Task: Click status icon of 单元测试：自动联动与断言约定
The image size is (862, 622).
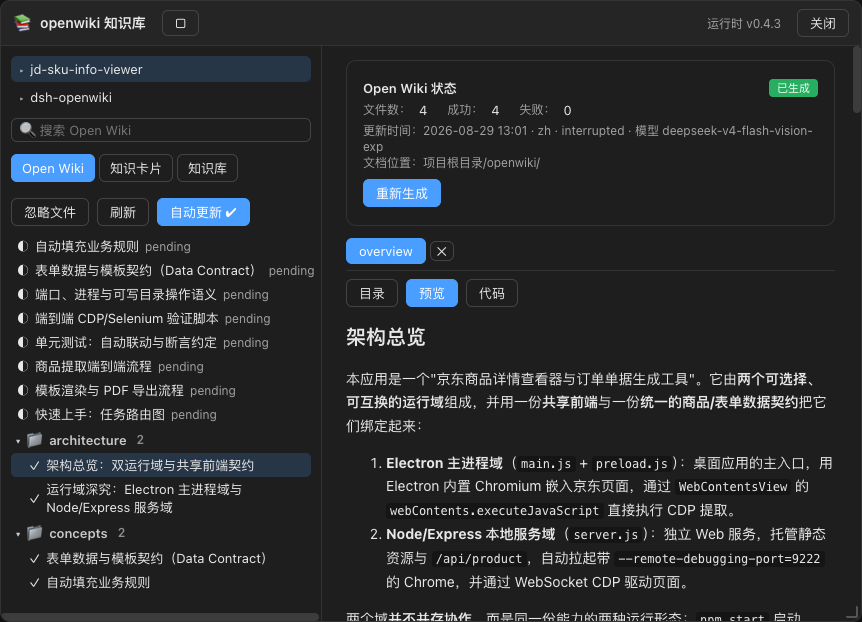Action: (x=23, y=342)
